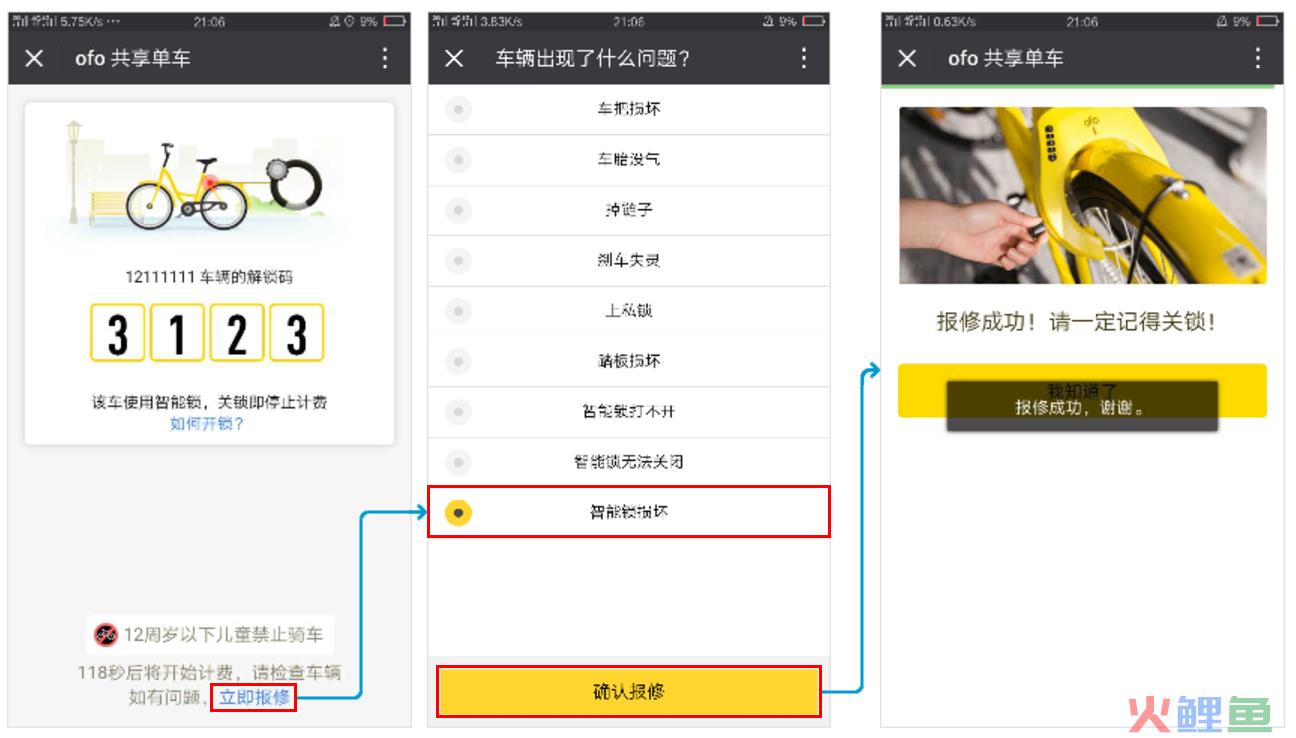Viewport: 1296px width, 738px height.
Task: Close the 车辆出现了什么问题 page with X
Action: [454, 59]
